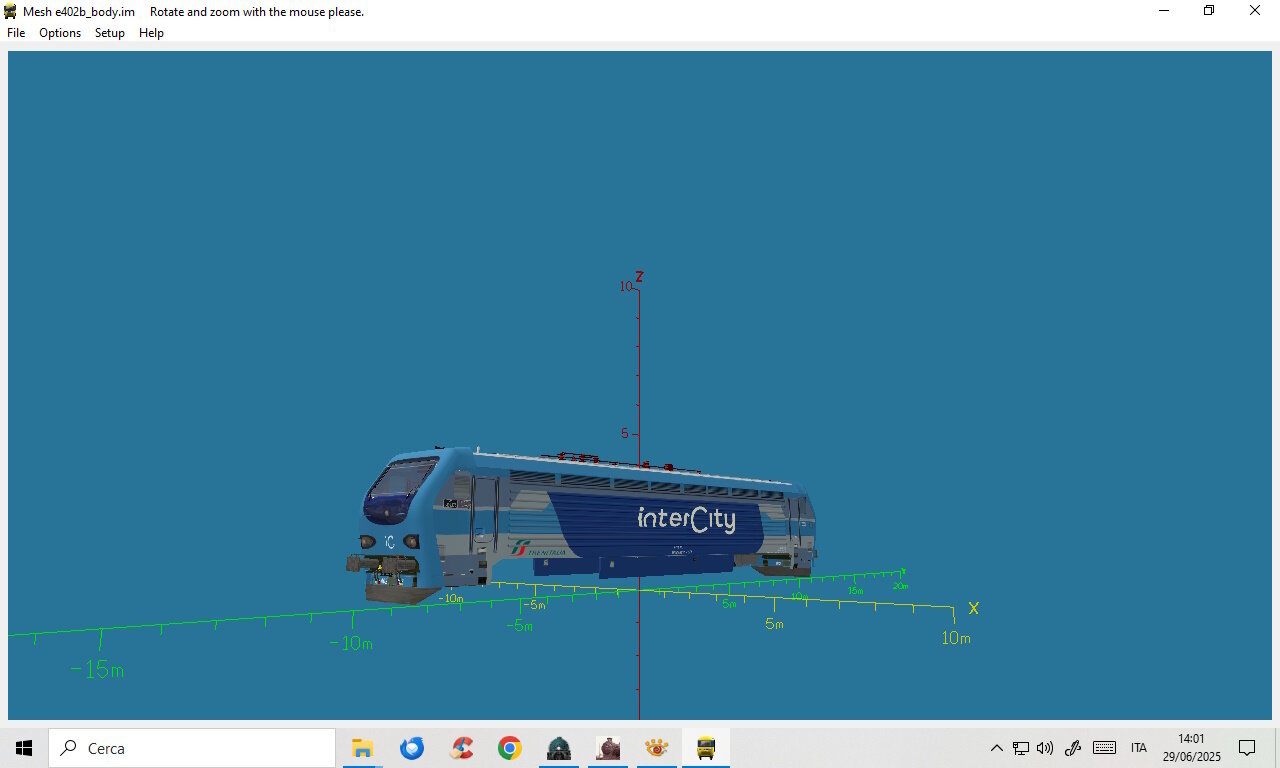The image size is (1280, 768).
Task: Click the pen workspace tray icon
Action: point(1073,748)
